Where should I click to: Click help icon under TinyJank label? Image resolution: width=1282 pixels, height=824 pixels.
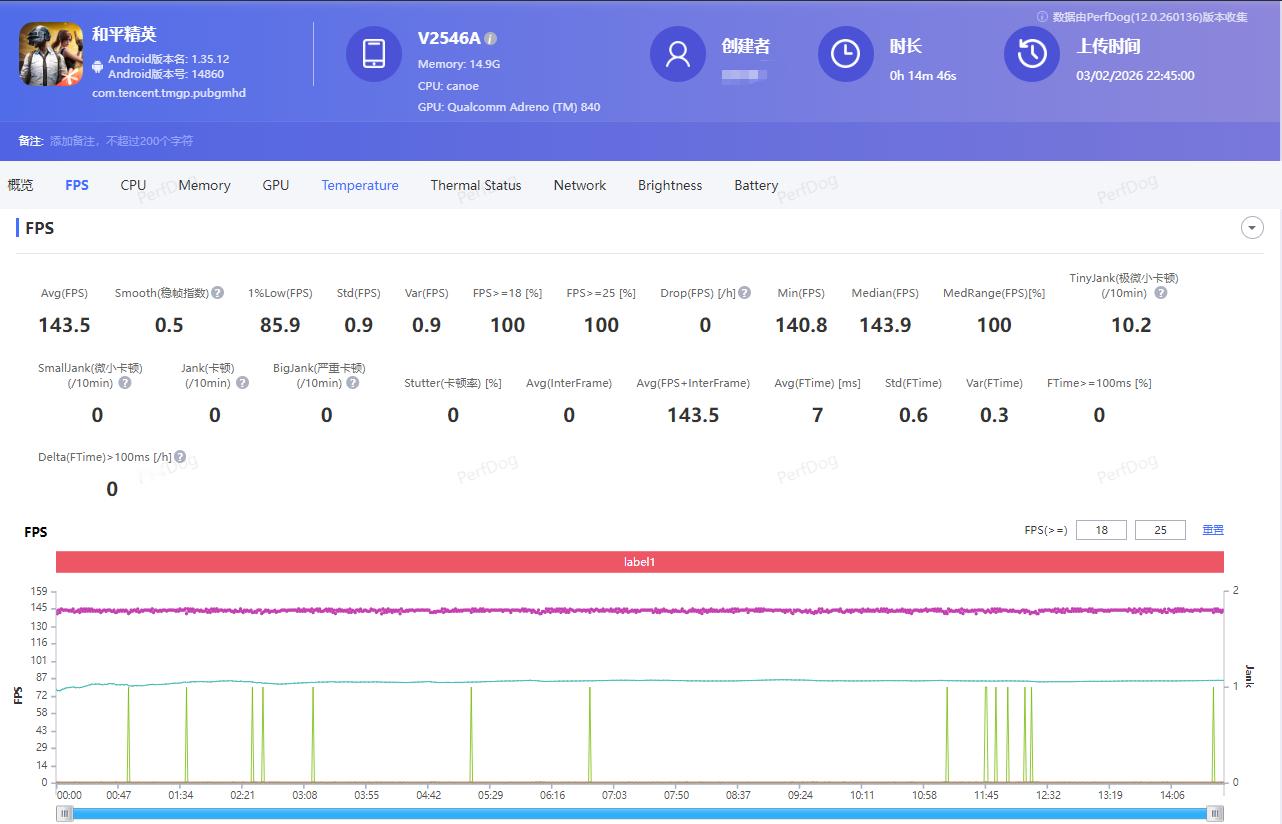(1160, 293)
